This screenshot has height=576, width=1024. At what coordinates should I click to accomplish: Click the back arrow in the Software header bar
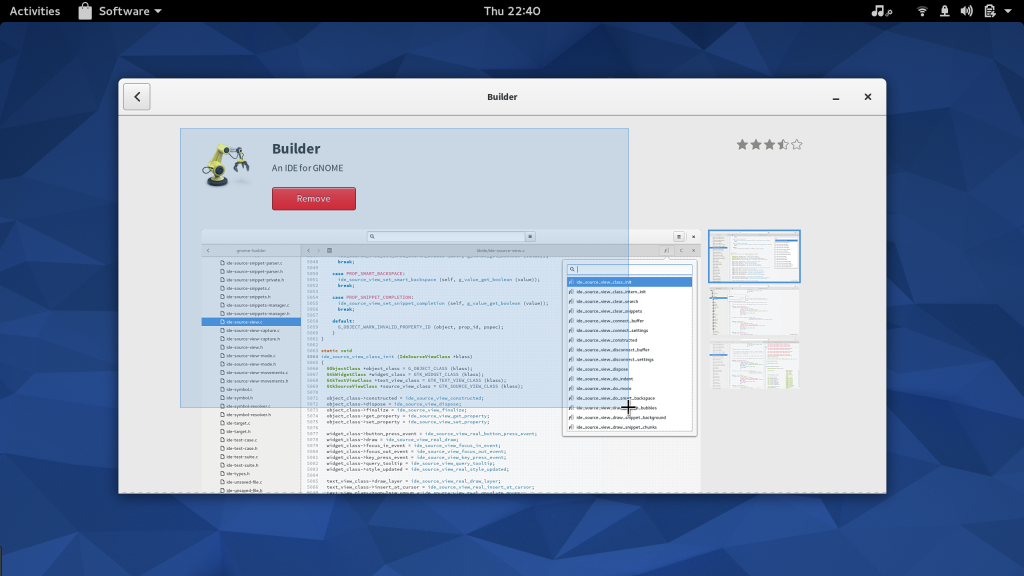tap(136, 96)
